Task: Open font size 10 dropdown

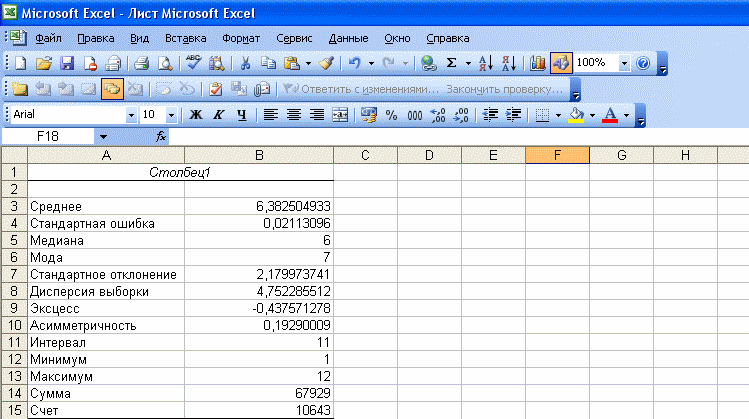Action: tap(171, 115)
